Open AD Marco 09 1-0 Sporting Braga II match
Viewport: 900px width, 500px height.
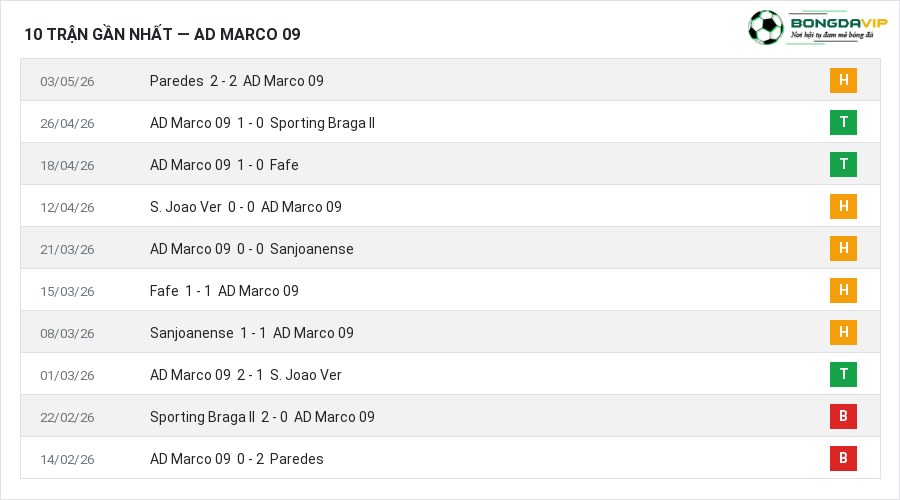262,123
